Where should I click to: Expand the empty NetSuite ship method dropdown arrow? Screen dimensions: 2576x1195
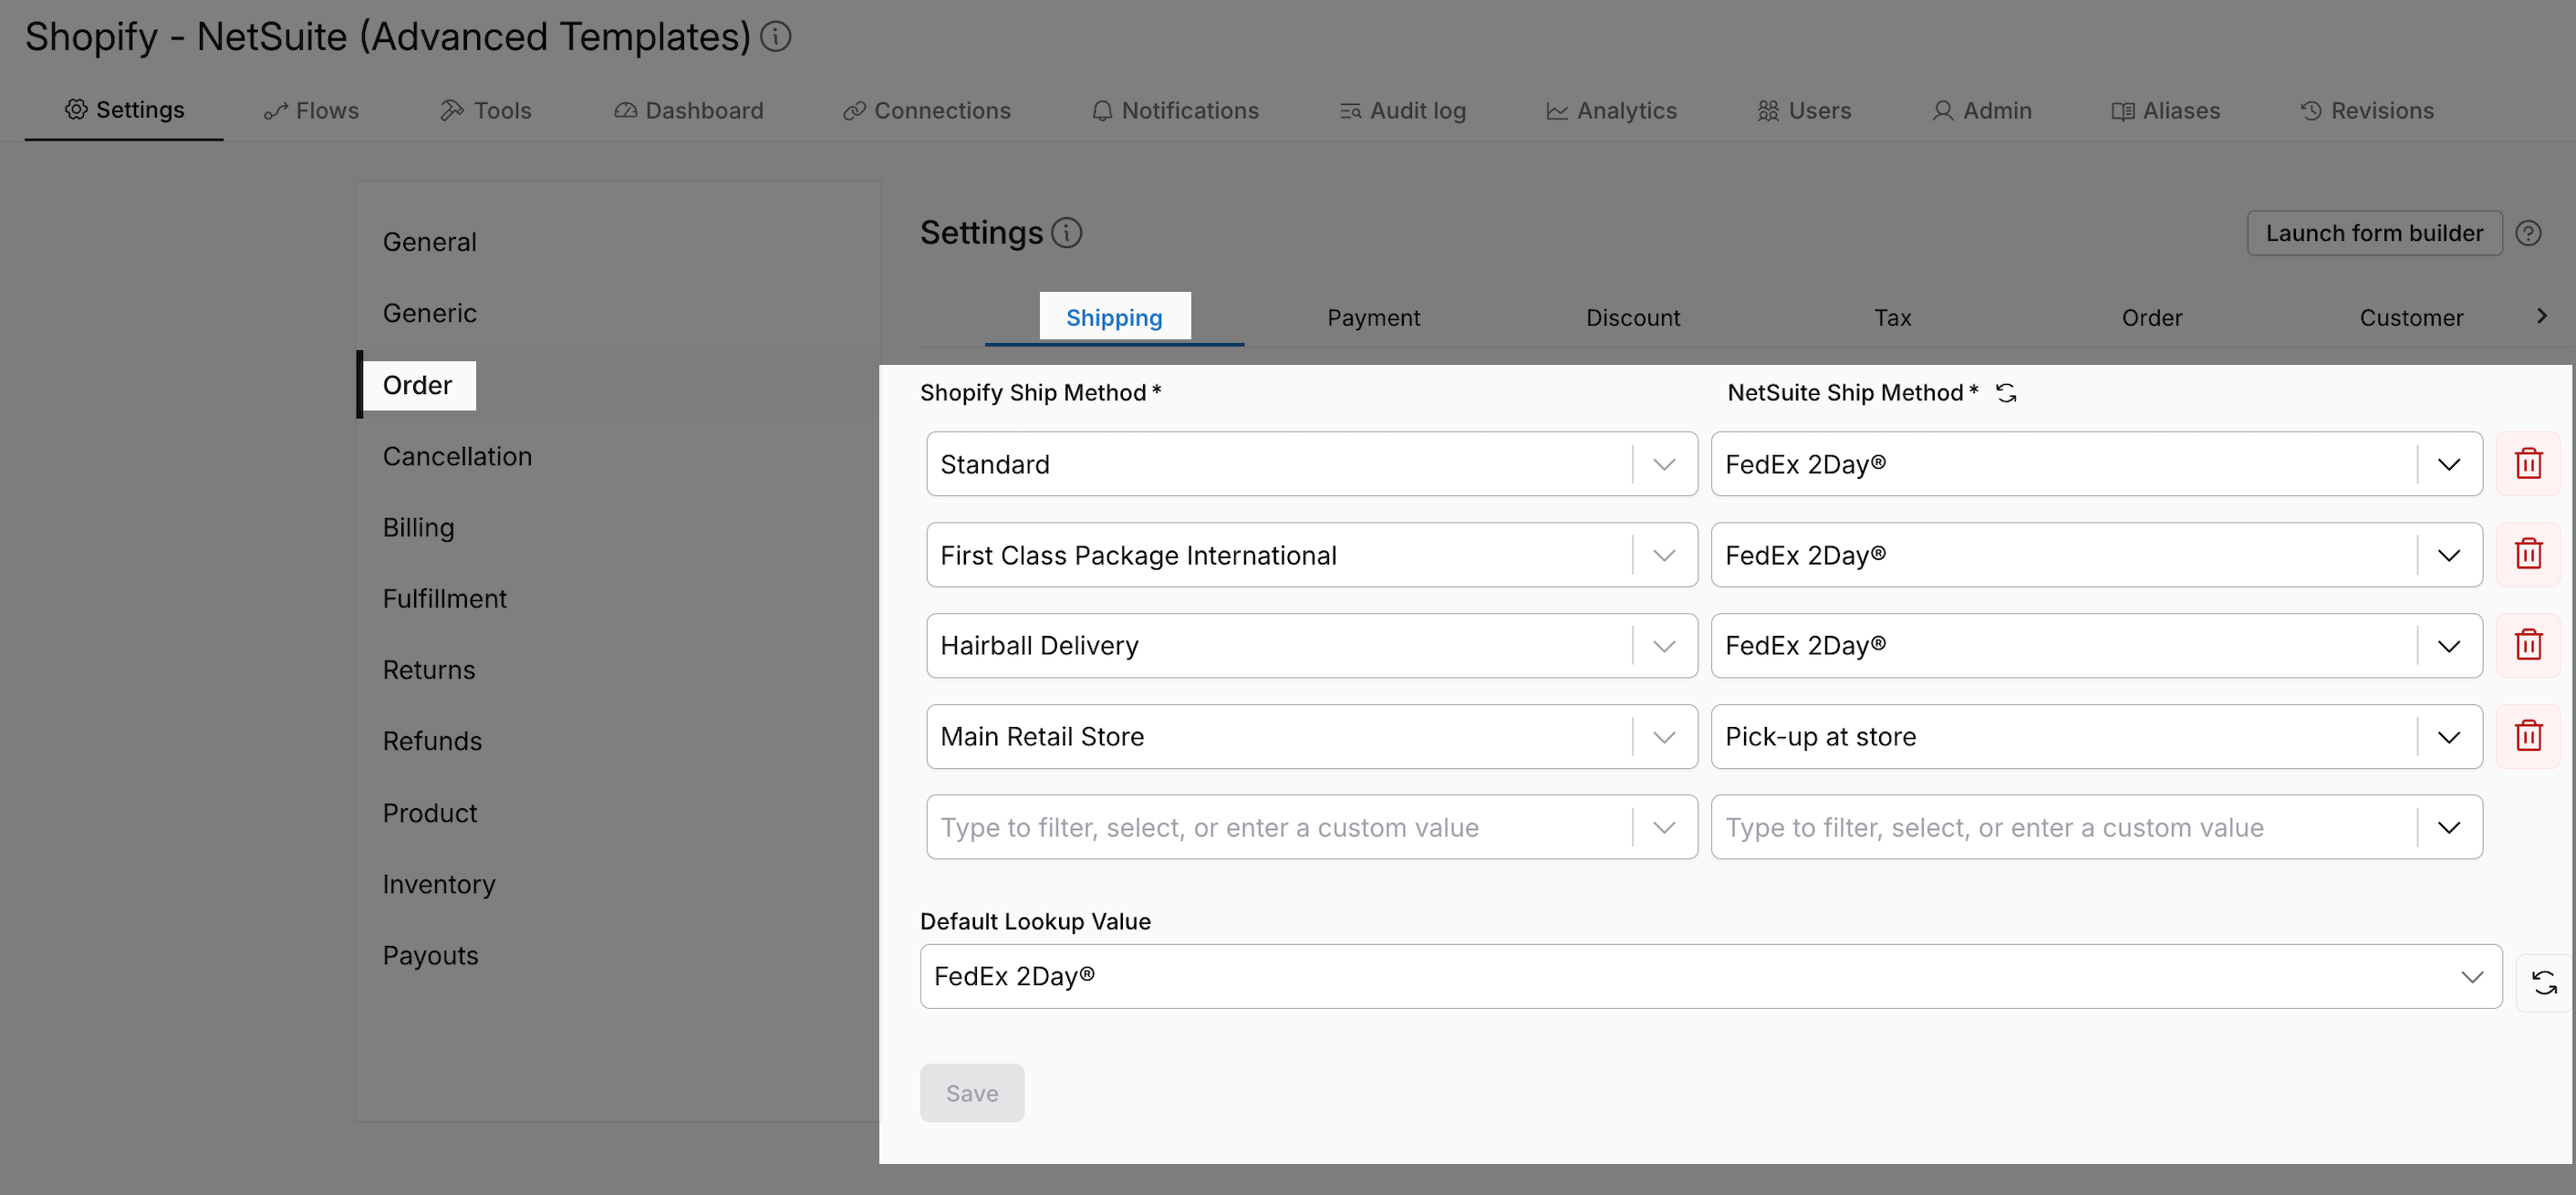point(2448,827)
